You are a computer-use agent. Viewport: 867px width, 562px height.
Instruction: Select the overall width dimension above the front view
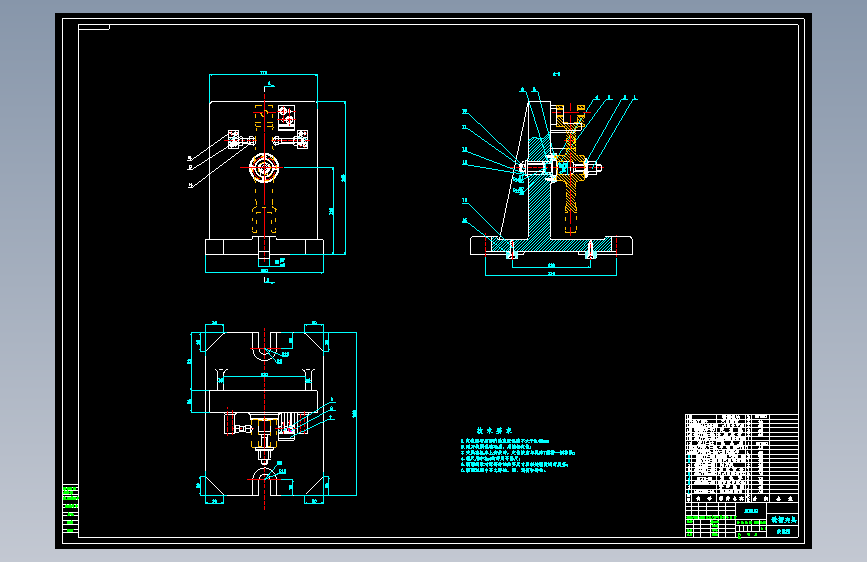[x=263, y=74]
